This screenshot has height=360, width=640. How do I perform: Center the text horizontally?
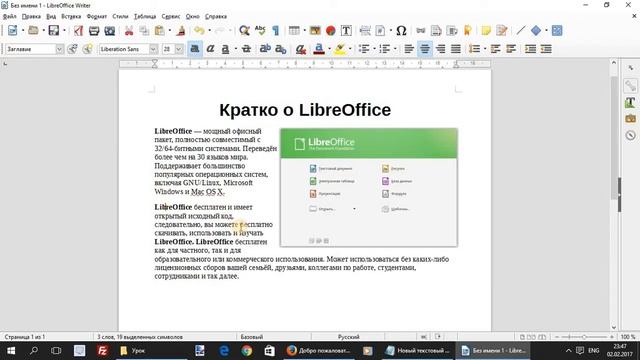(425, 49)
